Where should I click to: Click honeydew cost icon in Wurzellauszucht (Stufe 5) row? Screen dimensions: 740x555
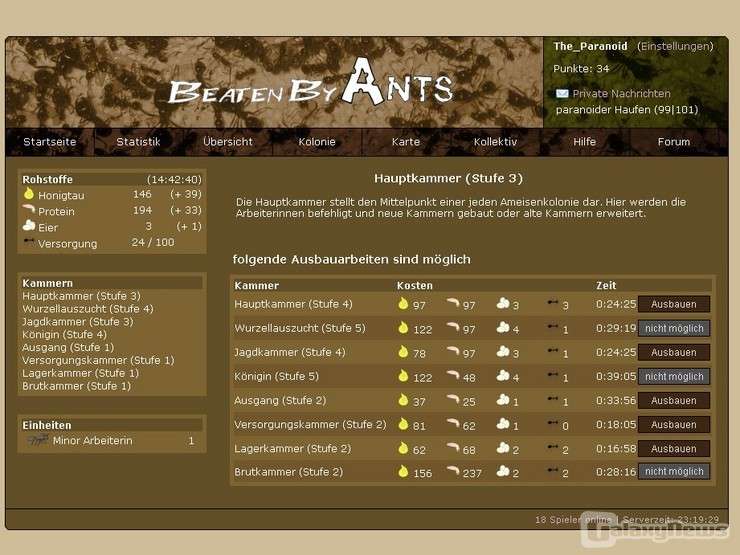tap(403, 328)
